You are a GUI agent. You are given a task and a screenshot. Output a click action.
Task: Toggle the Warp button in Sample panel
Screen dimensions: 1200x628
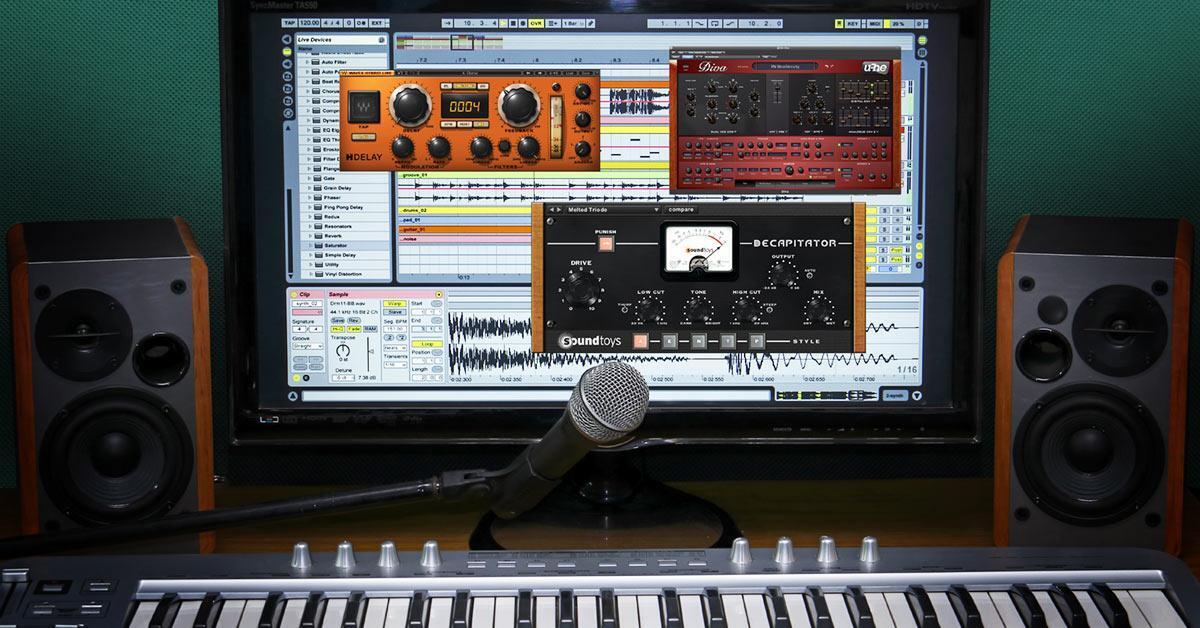pyautogui.click(x=395, y=302)
